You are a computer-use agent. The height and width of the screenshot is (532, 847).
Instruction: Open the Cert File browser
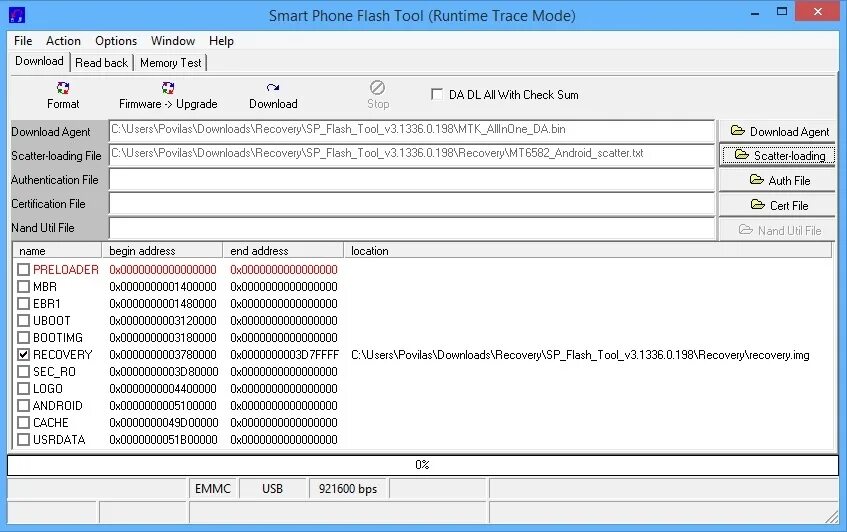coord(777,205)
